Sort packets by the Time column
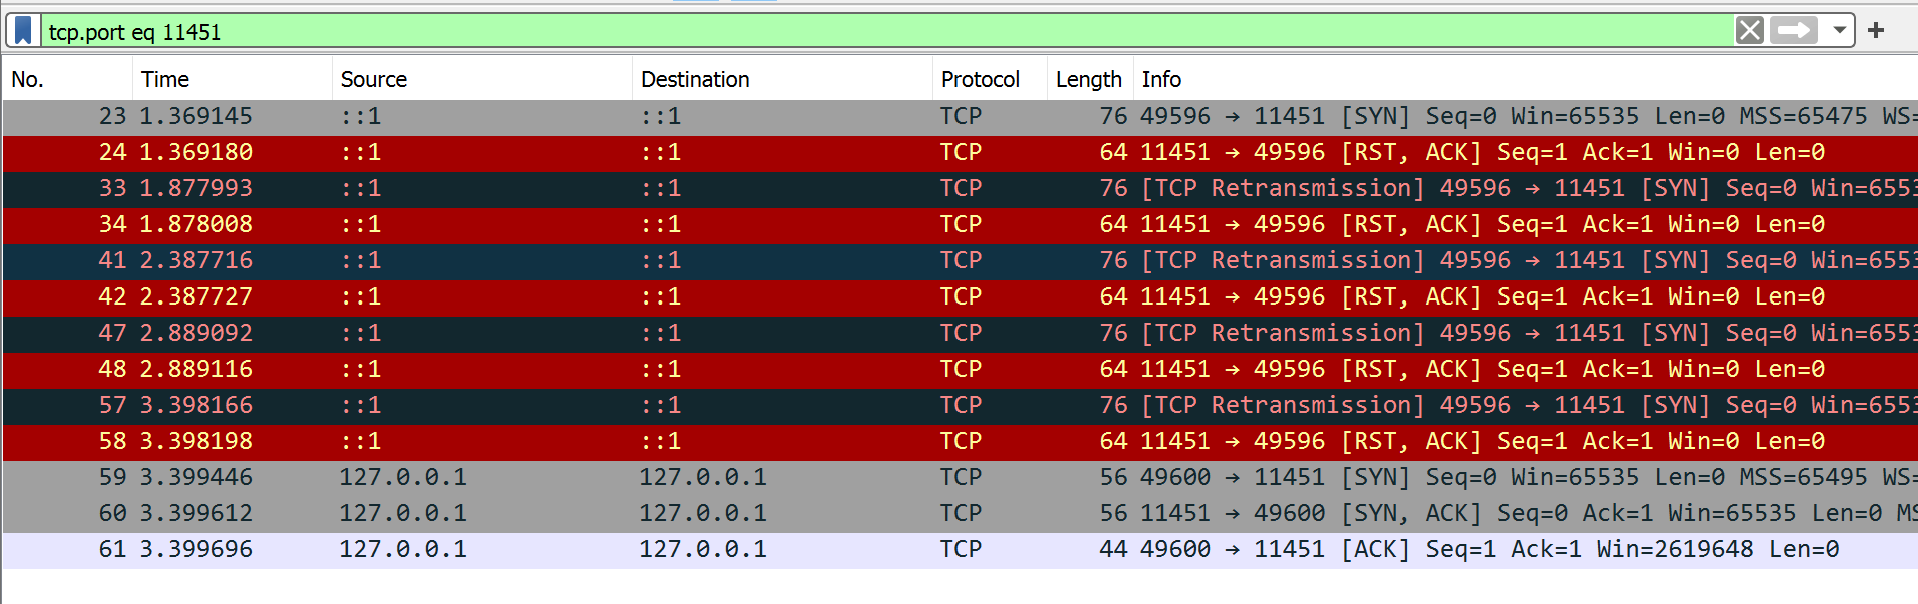The height and width of the screenshot is (604, 1918). 232,79
